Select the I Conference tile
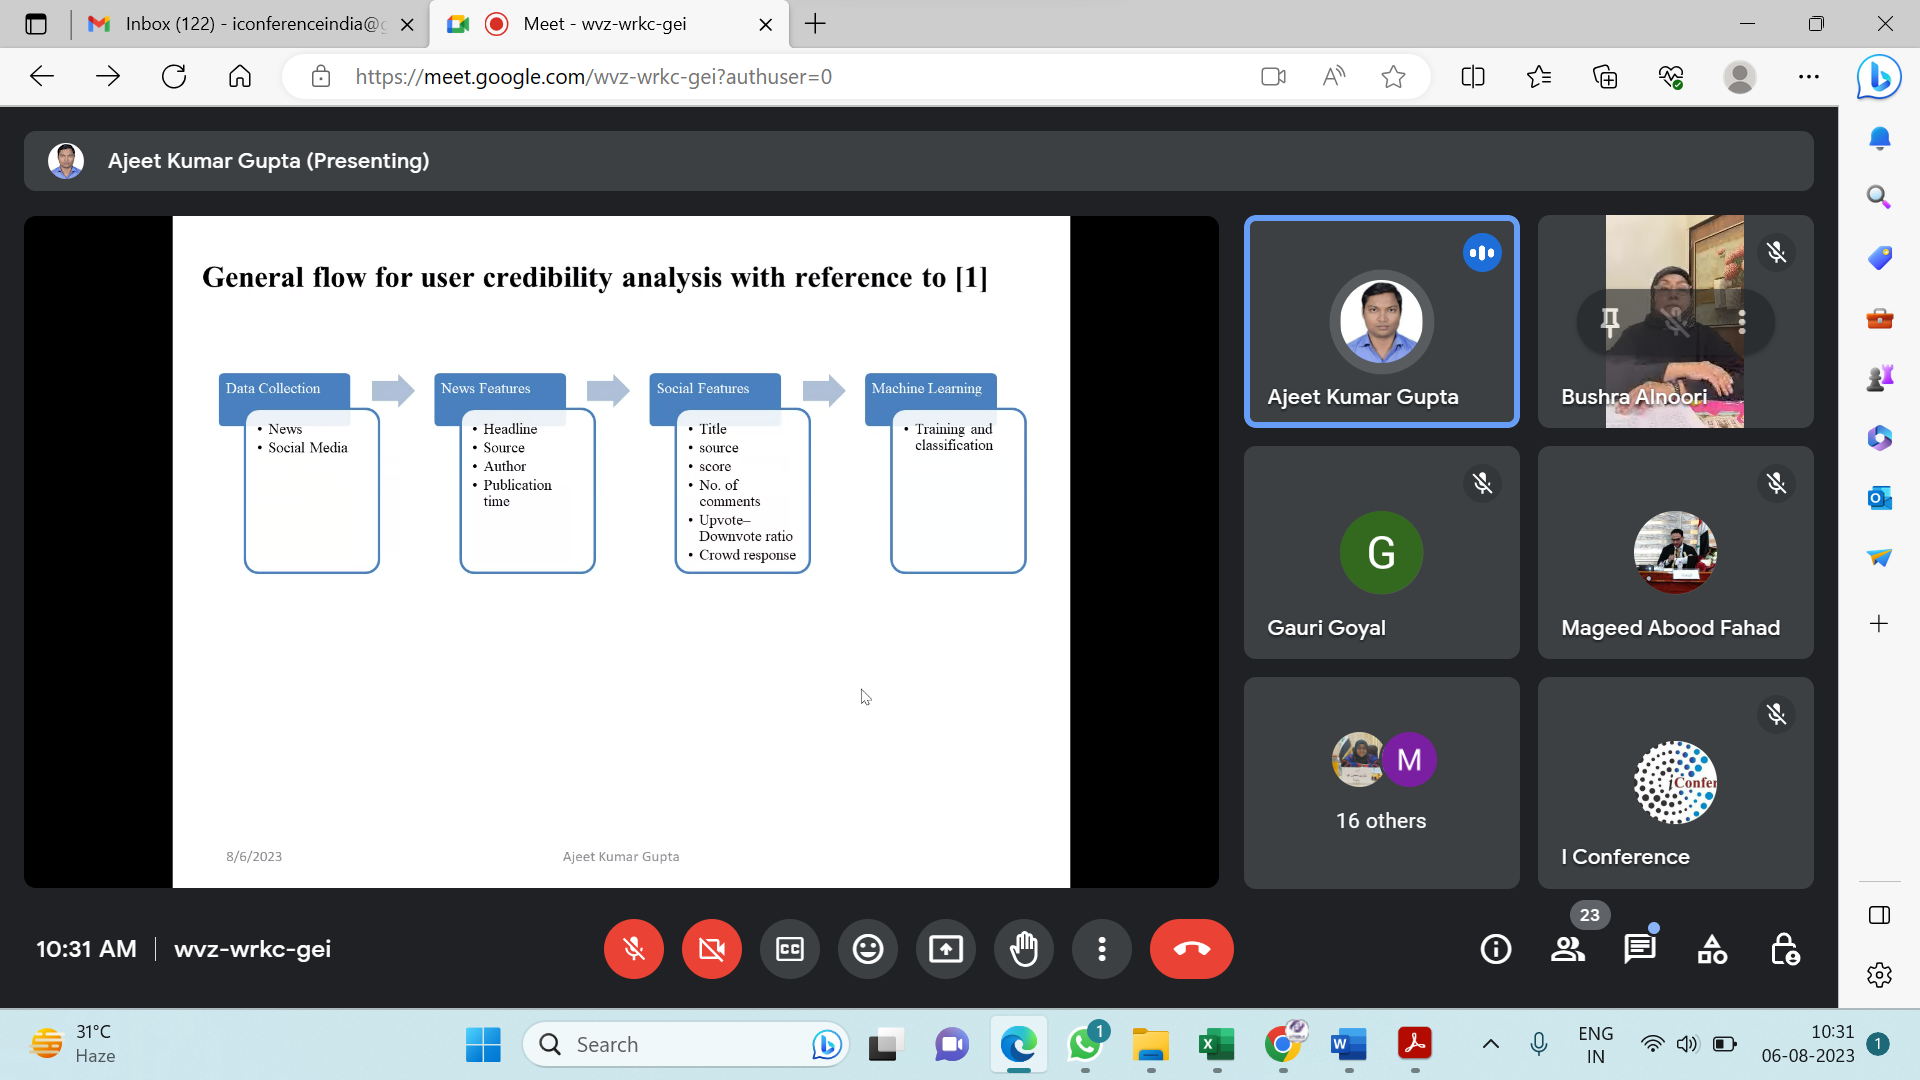 tap(1675, 783)
